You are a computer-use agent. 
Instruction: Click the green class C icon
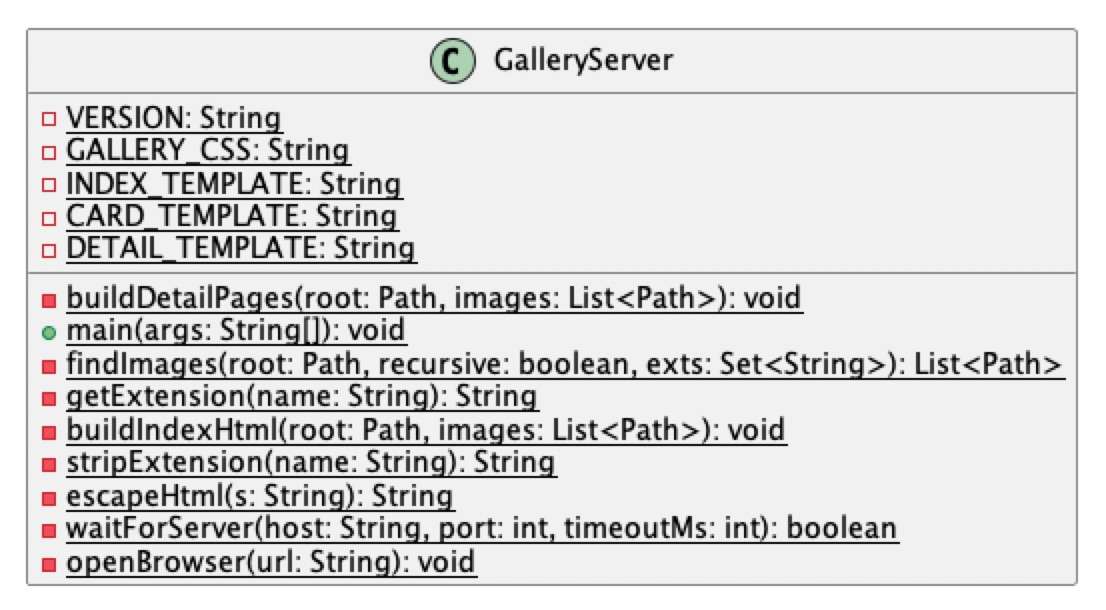[452, 61]
